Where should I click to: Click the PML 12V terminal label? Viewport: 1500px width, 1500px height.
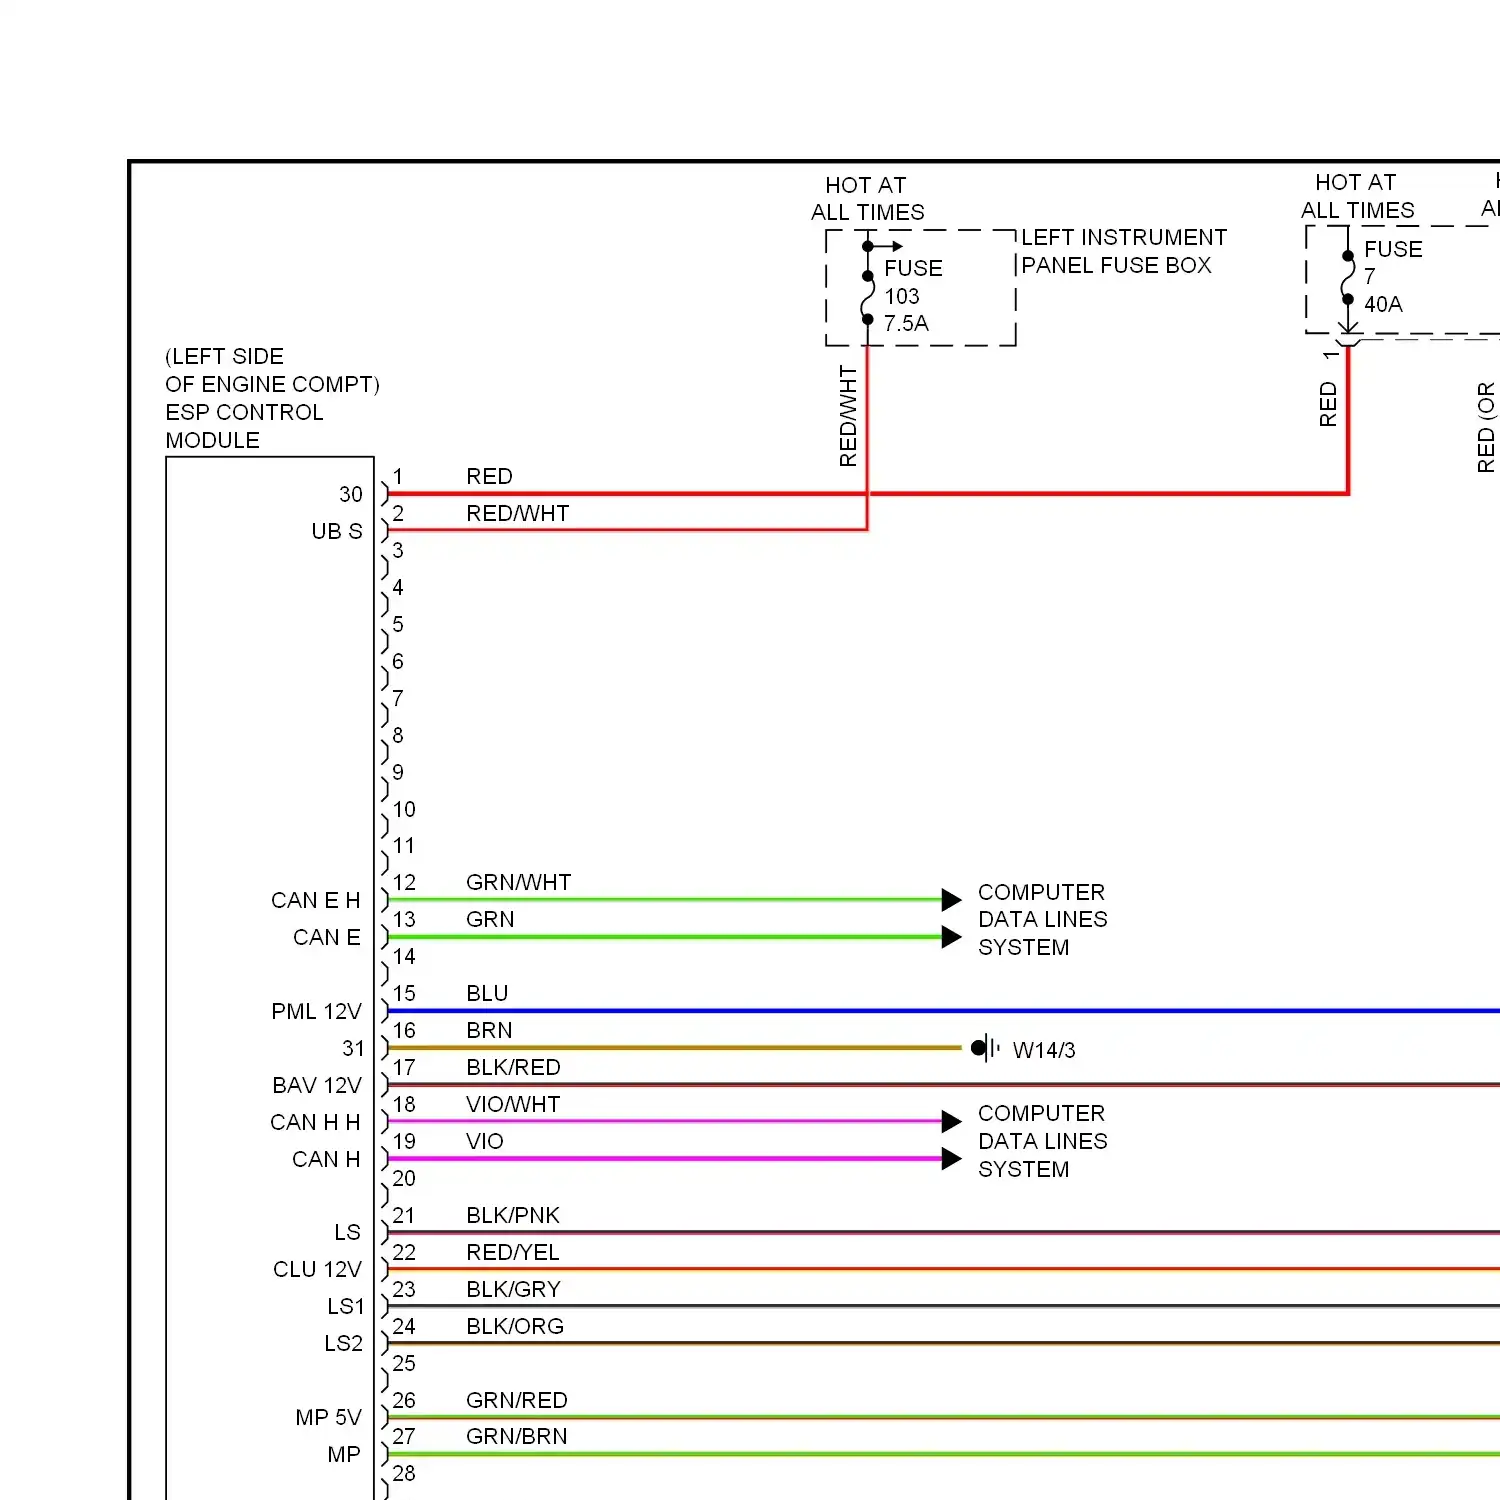tap(316, 1011)
